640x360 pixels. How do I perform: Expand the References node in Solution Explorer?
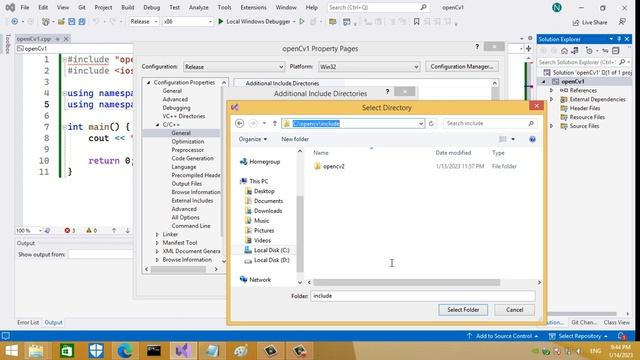(x=551, y=90)
